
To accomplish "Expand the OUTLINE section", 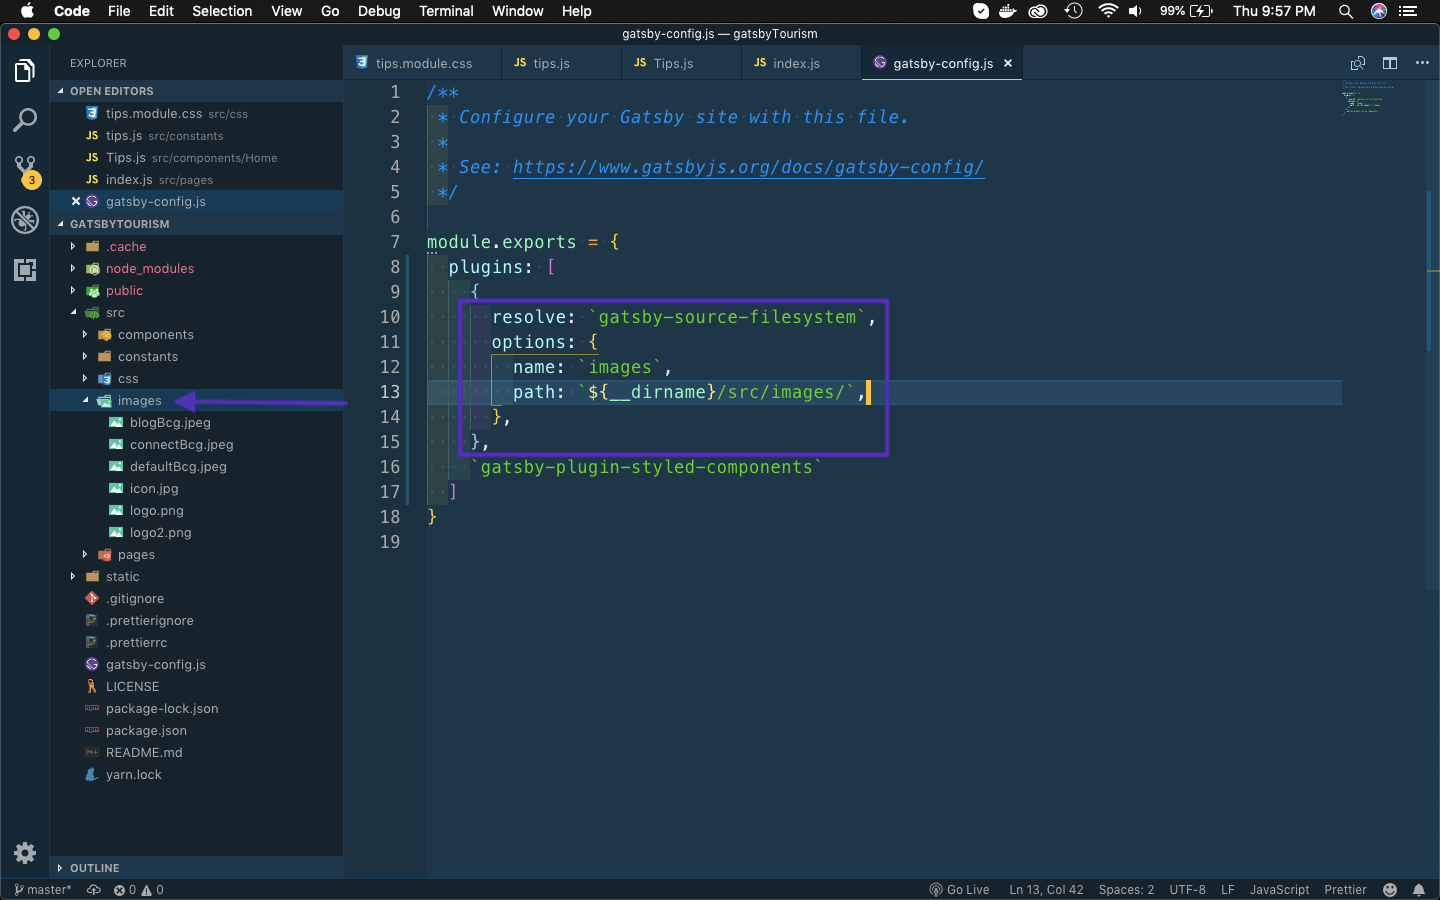I will [95, 868].
